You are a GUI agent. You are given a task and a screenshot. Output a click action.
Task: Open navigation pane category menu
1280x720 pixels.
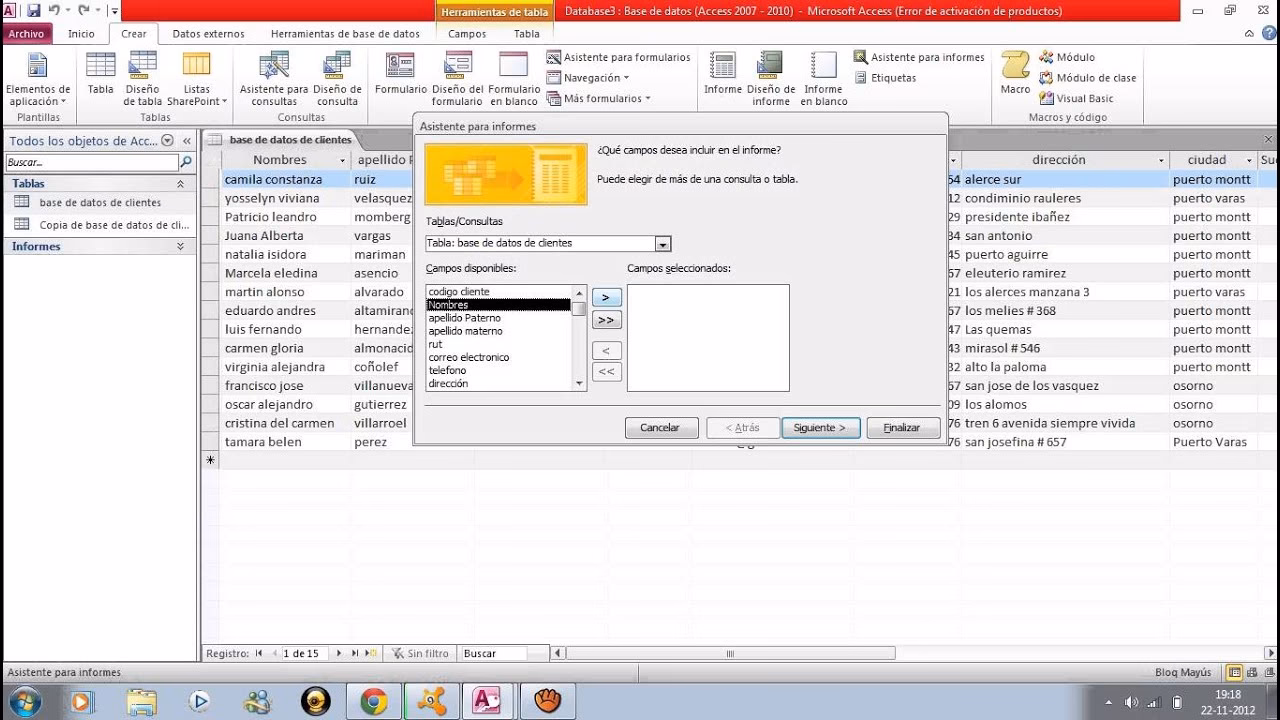pos(167,141)
